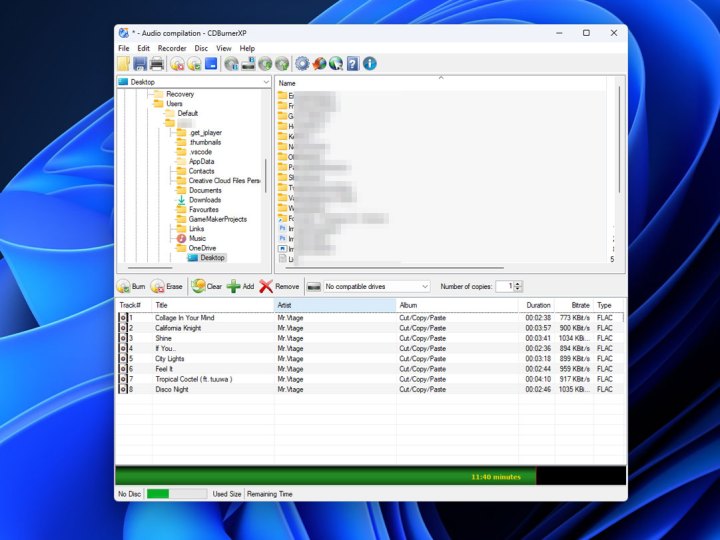
Task: Select the OneDrive folder in the tree
Action: pos(202,248)
